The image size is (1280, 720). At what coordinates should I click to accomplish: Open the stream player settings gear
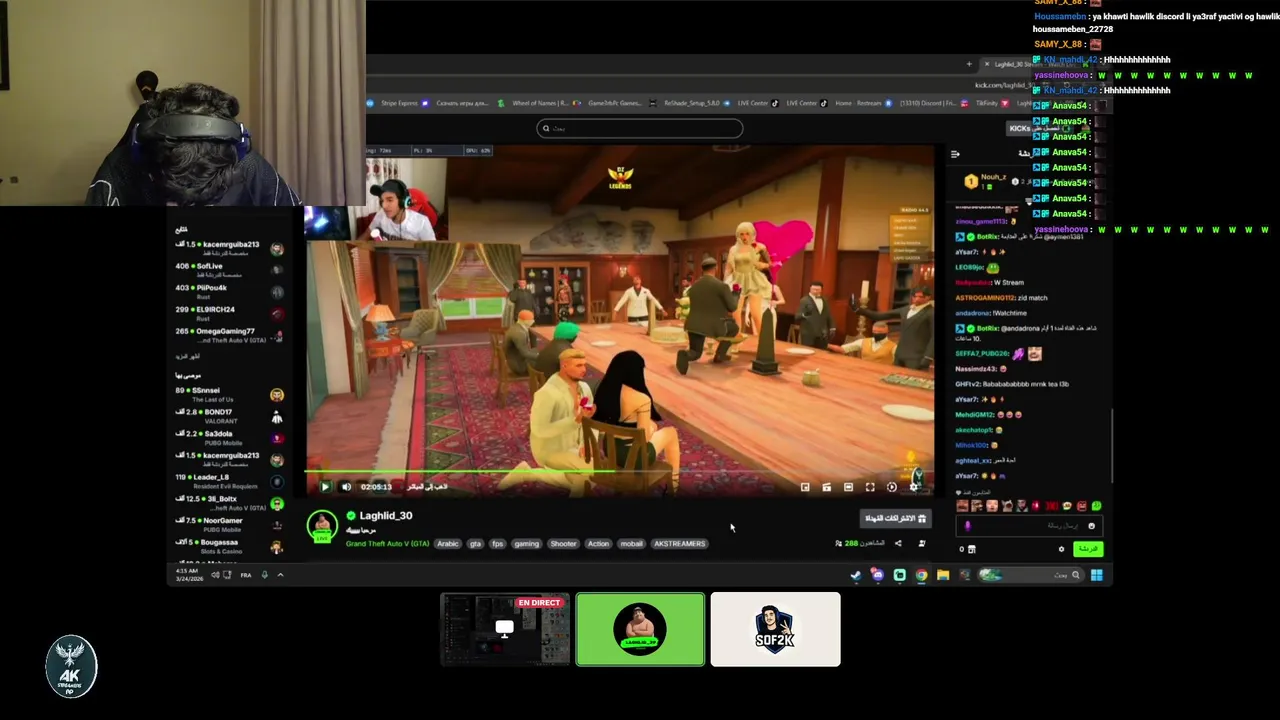click(914, 487)
